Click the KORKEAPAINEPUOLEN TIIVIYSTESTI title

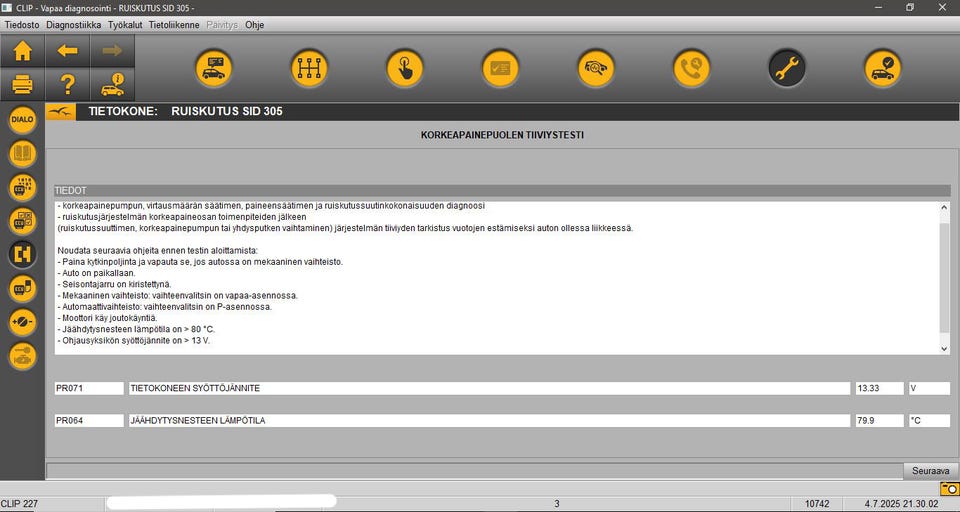click(502, 135)
